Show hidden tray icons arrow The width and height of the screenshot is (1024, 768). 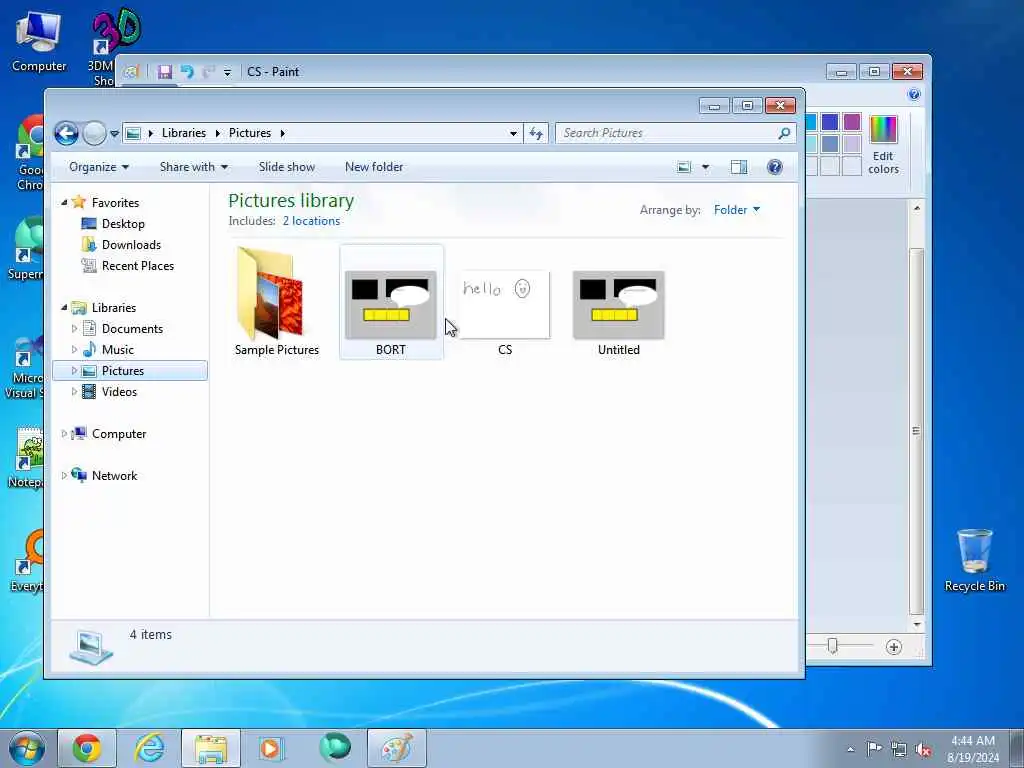pos(850,749)
